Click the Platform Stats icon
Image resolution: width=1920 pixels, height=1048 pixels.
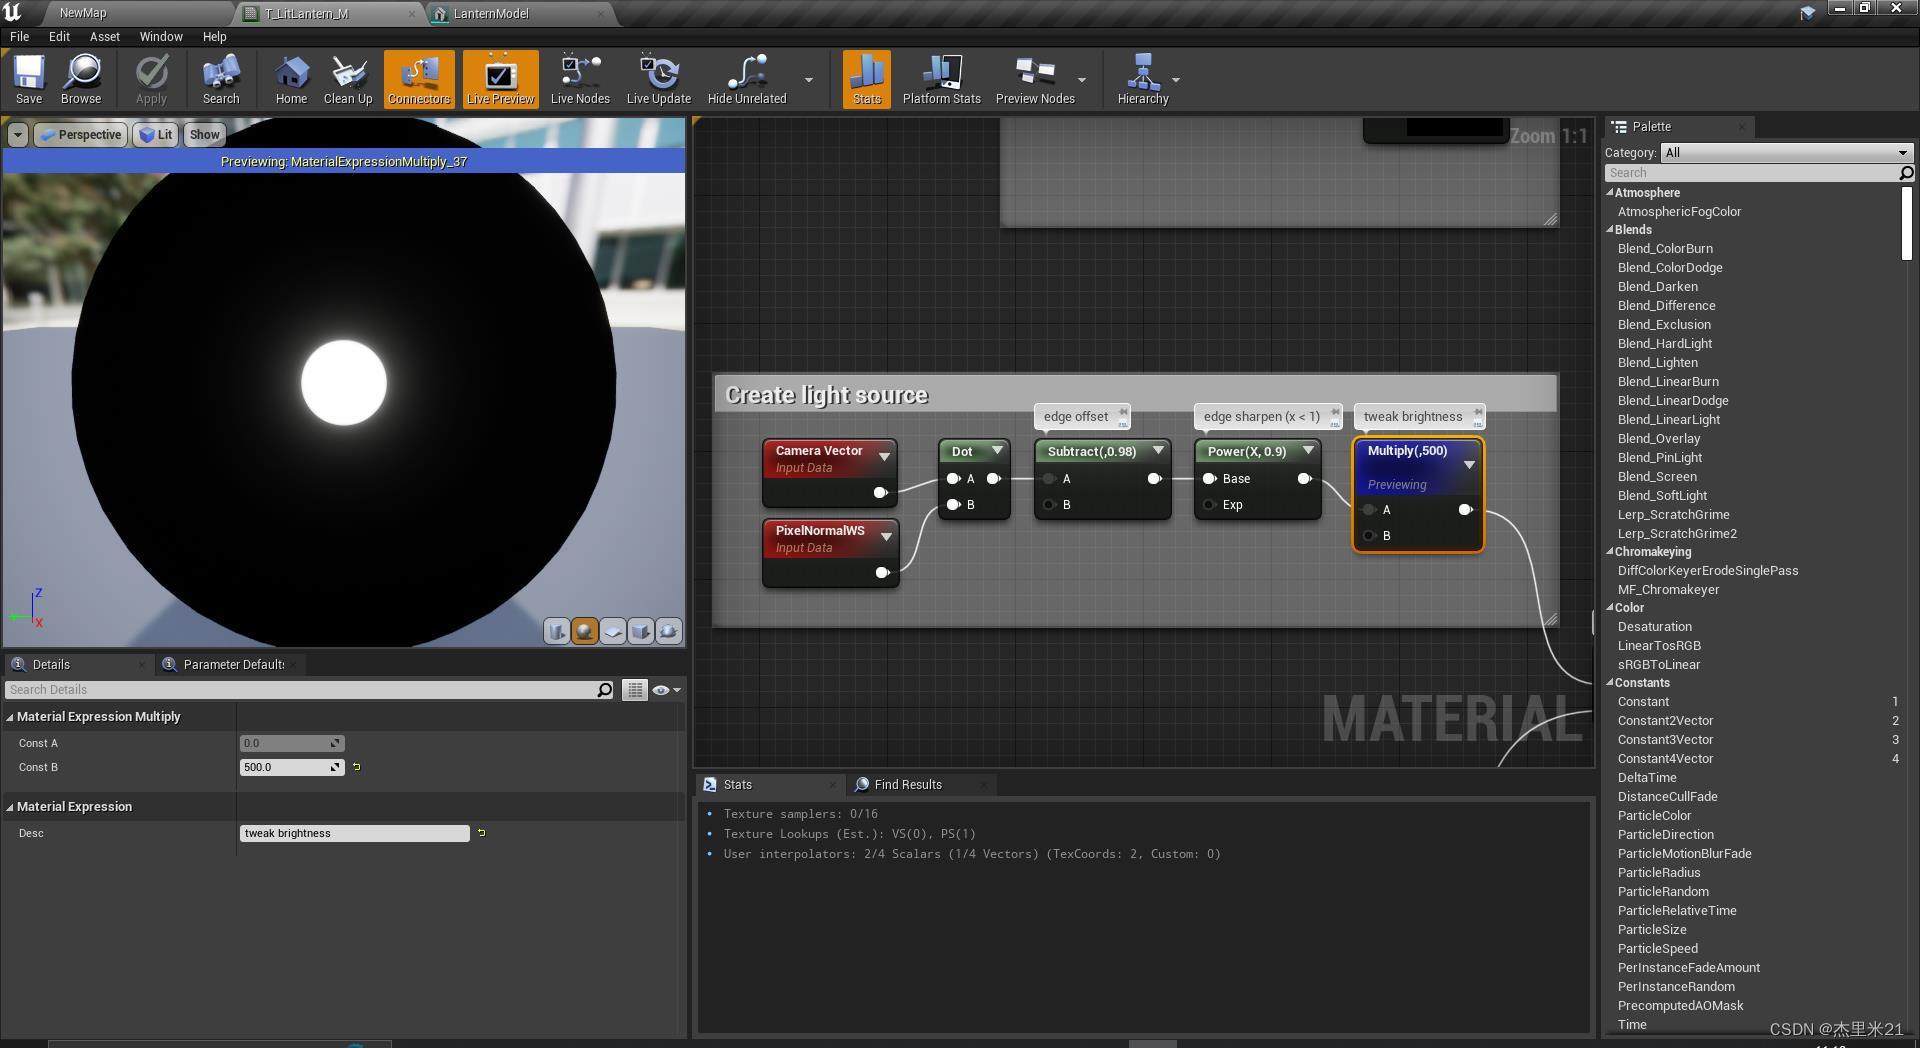click(940, 79)
